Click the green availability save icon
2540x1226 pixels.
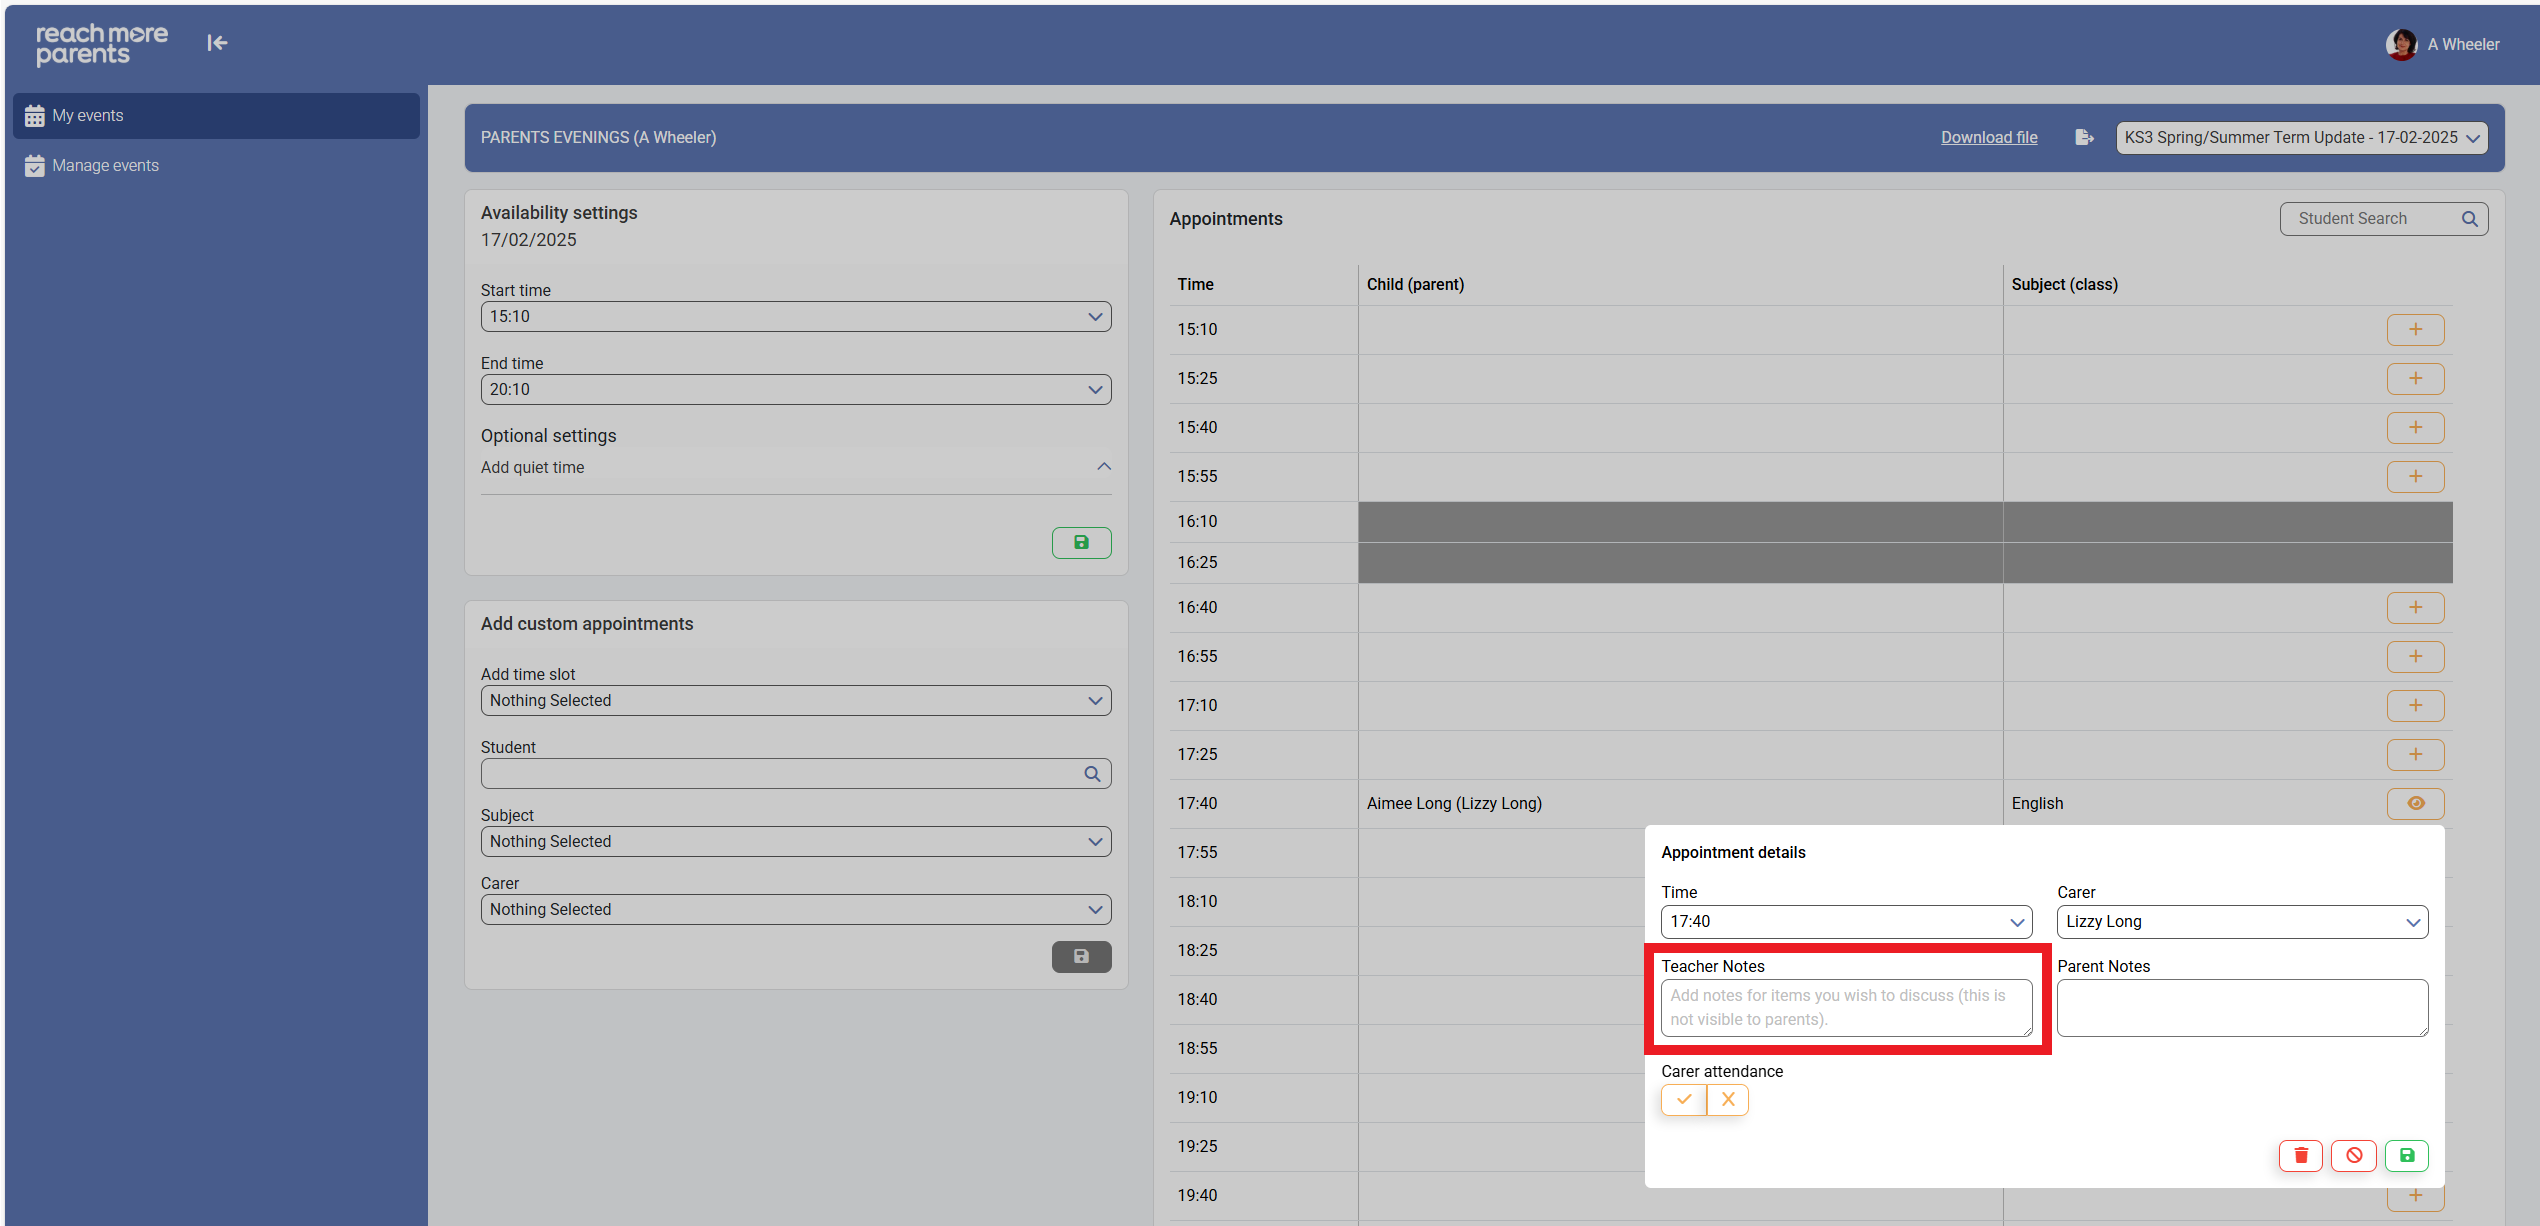tap(1081, 542)
